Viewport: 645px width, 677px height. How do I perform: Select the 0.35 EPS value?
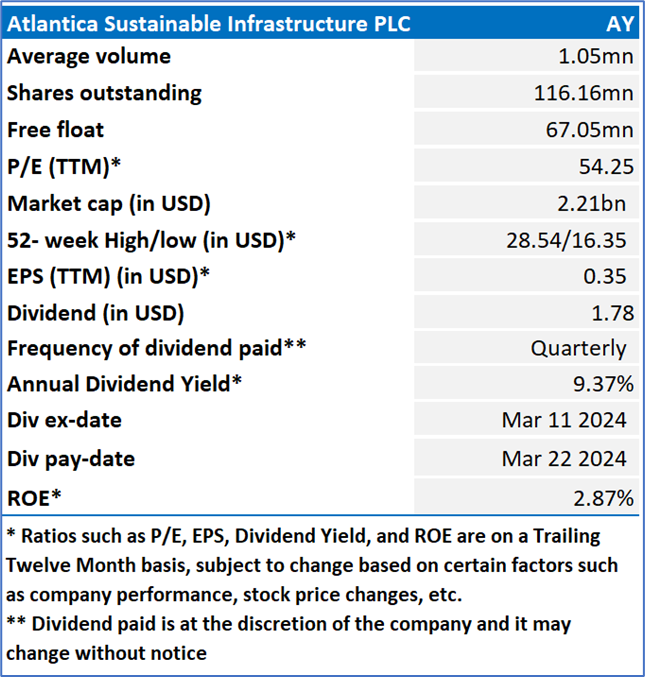(x=612, y=277)
